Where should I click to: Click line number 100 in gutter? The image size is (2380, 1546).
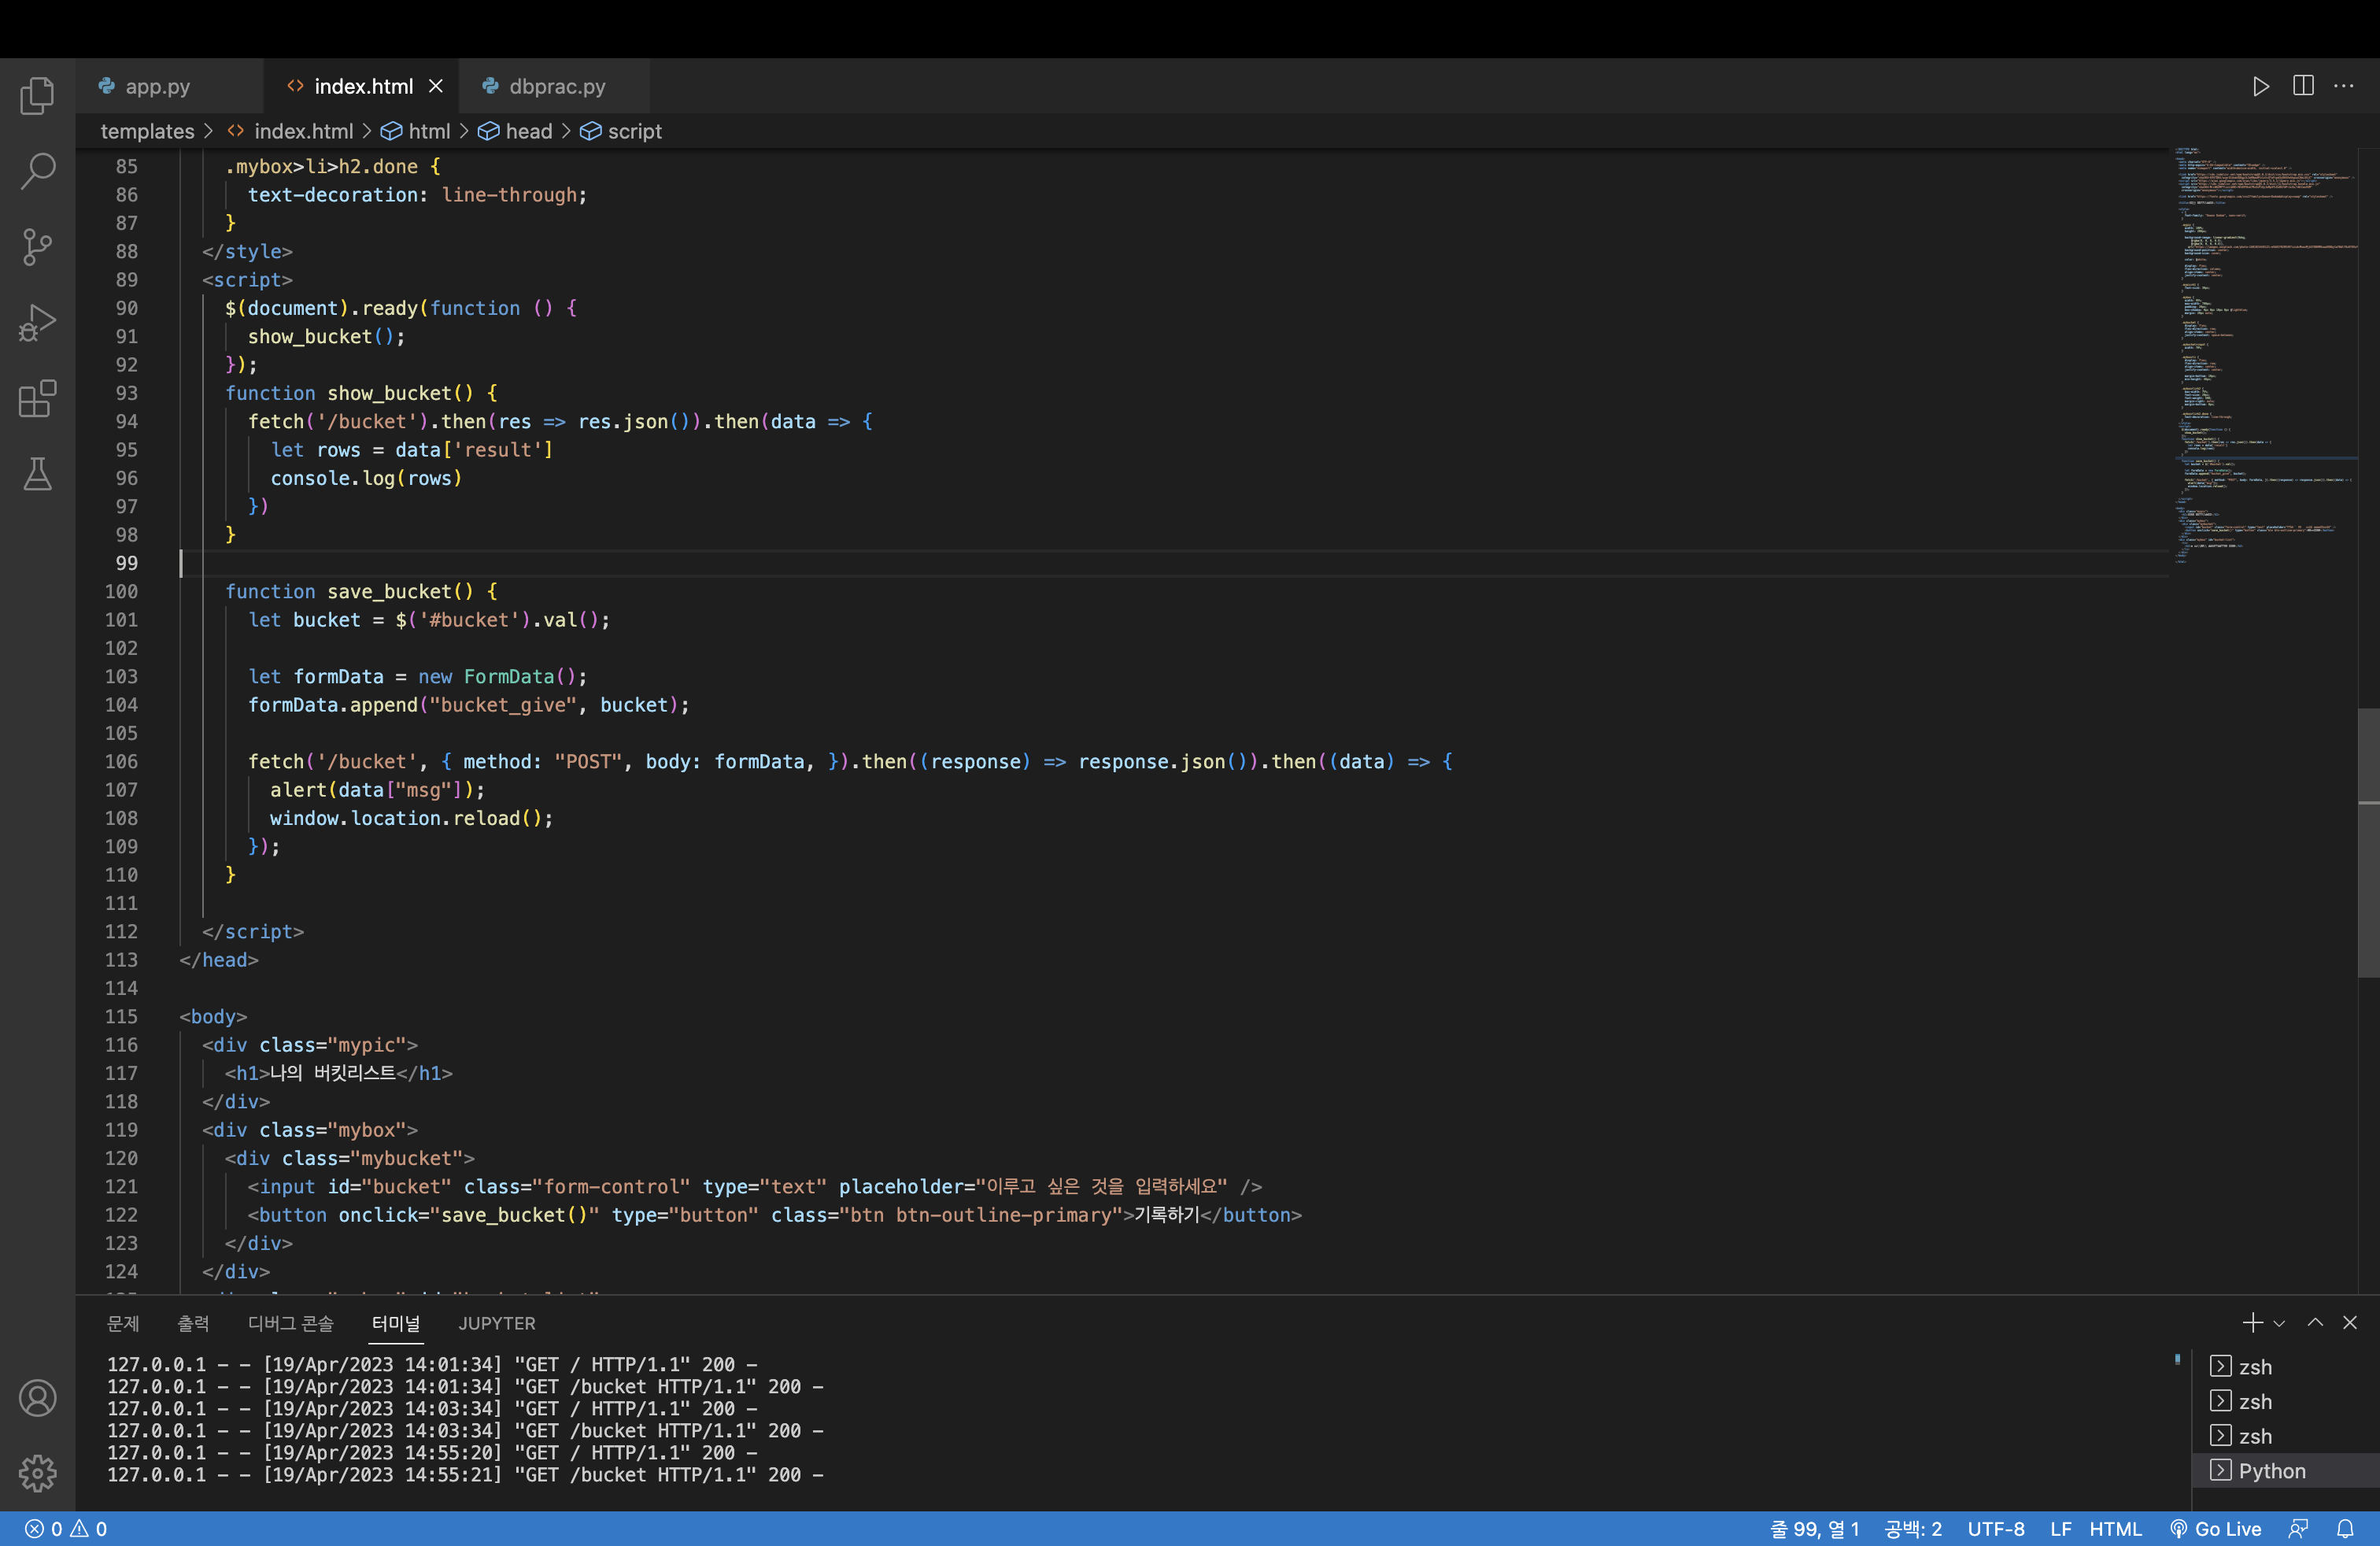click(x=121, y=592)
